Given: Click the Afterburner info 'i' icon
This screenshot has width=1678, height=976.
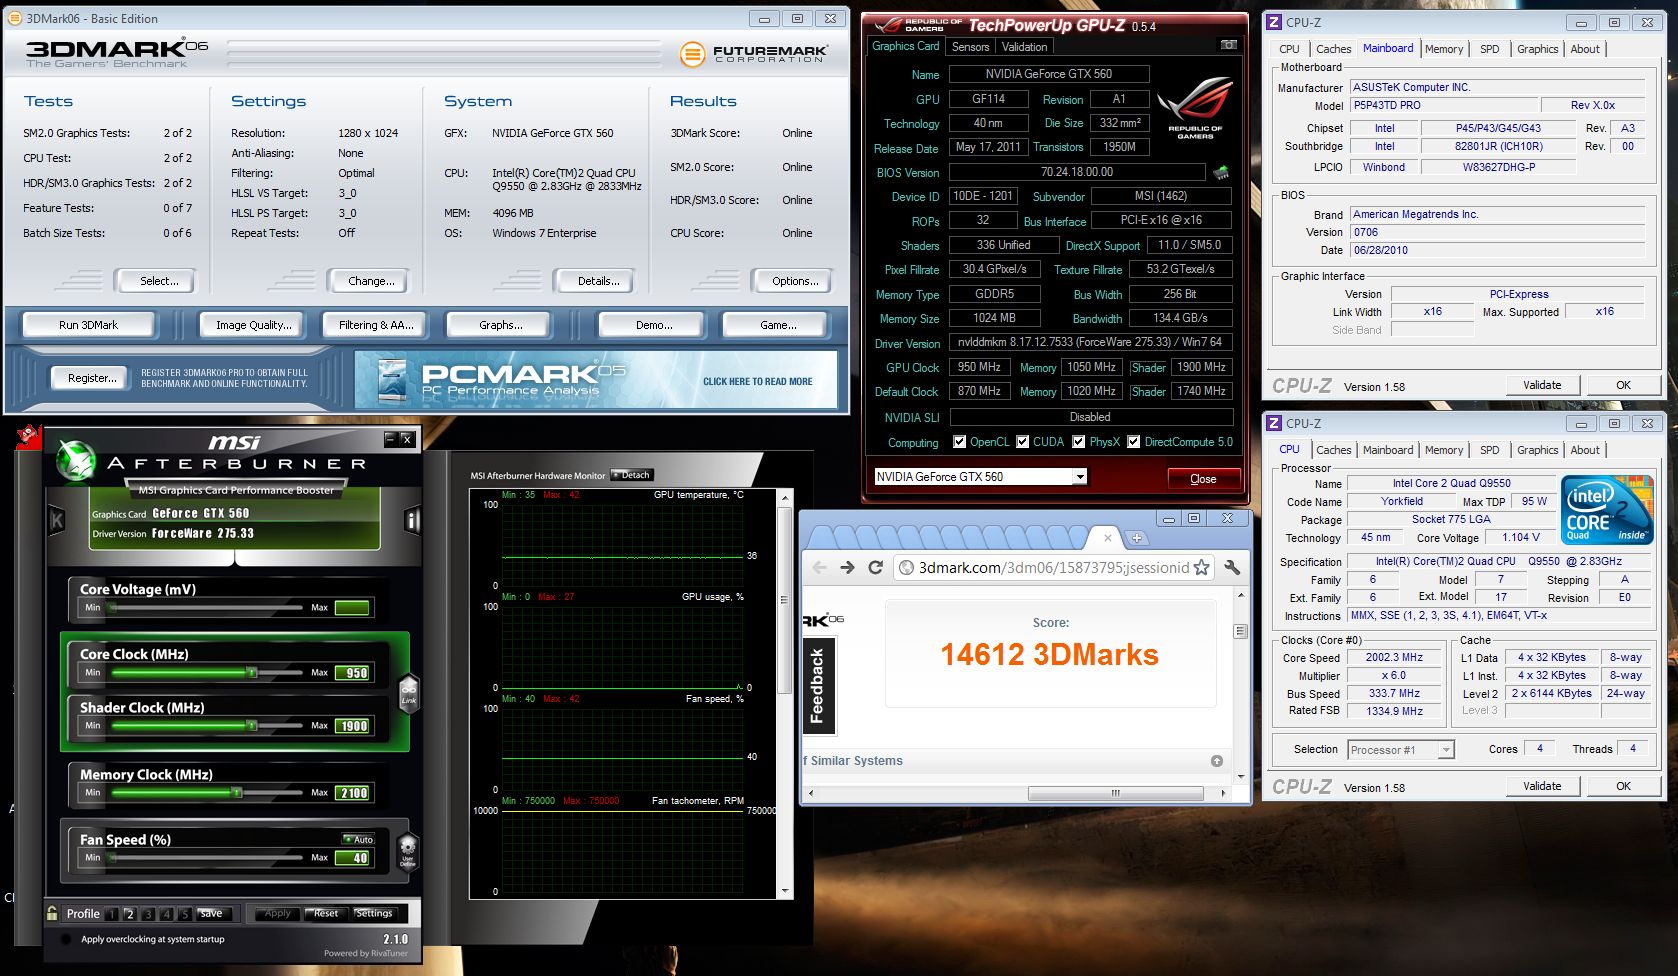Looking at the screenshot, I should point(412,519).
